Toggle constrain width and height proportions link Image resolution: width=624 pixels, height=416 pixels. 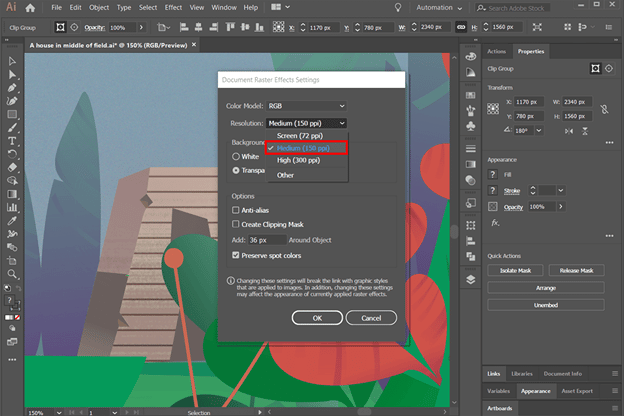click(x=603, y=107)
